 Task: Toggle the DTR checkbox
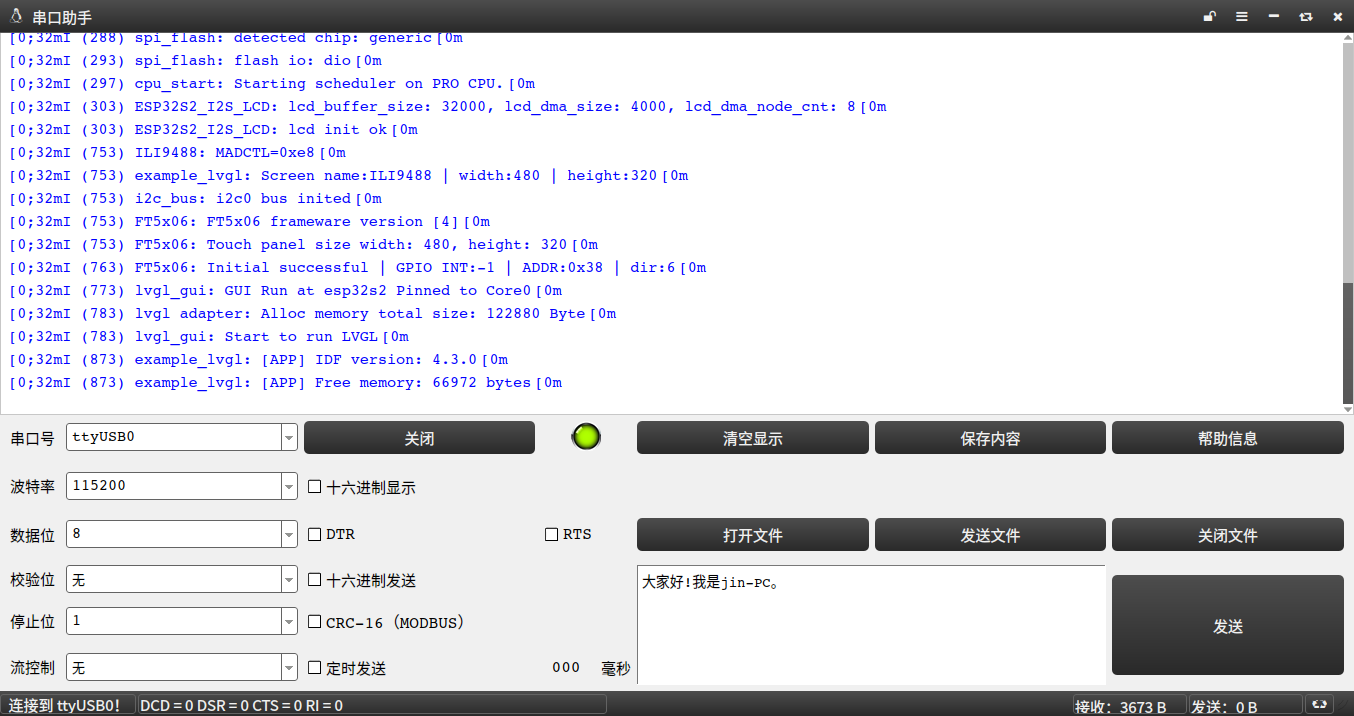point(314,534)
